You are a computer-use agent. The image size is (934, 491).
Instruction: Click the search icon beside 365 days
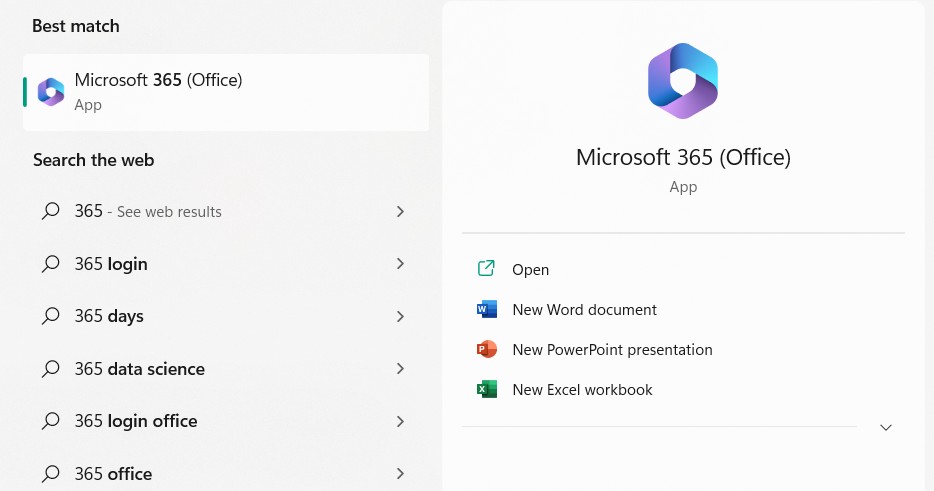coord(51,316)
